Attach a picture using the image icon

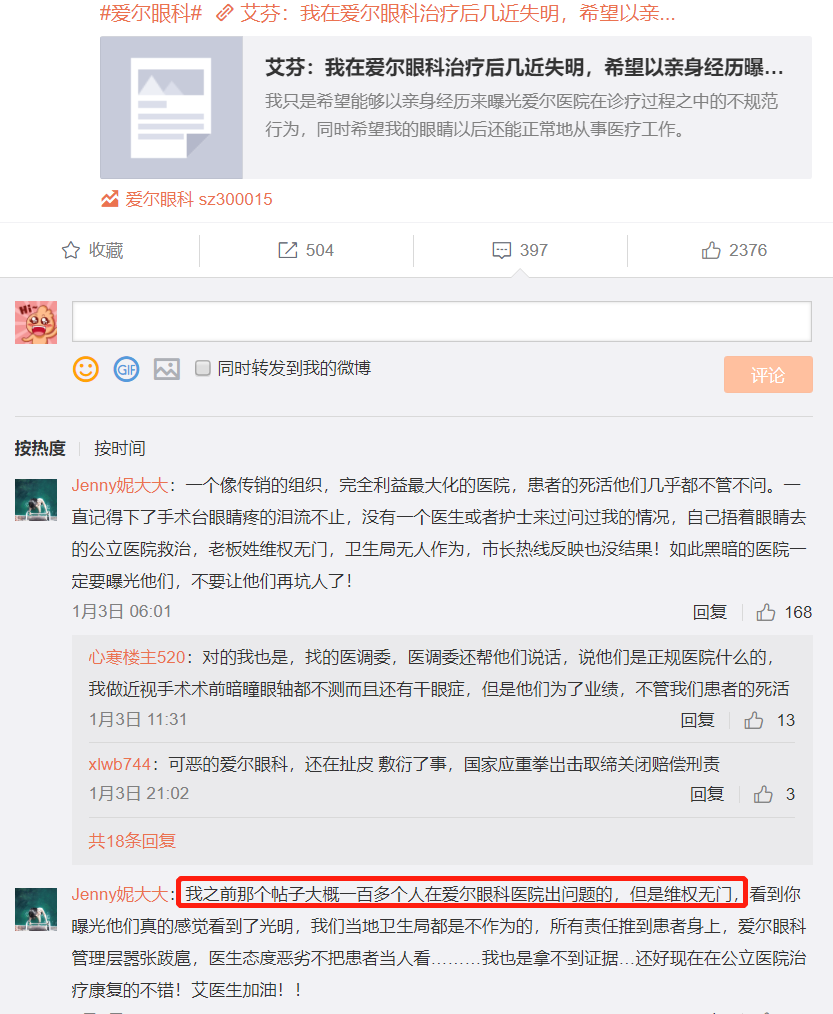pos(167,369)
